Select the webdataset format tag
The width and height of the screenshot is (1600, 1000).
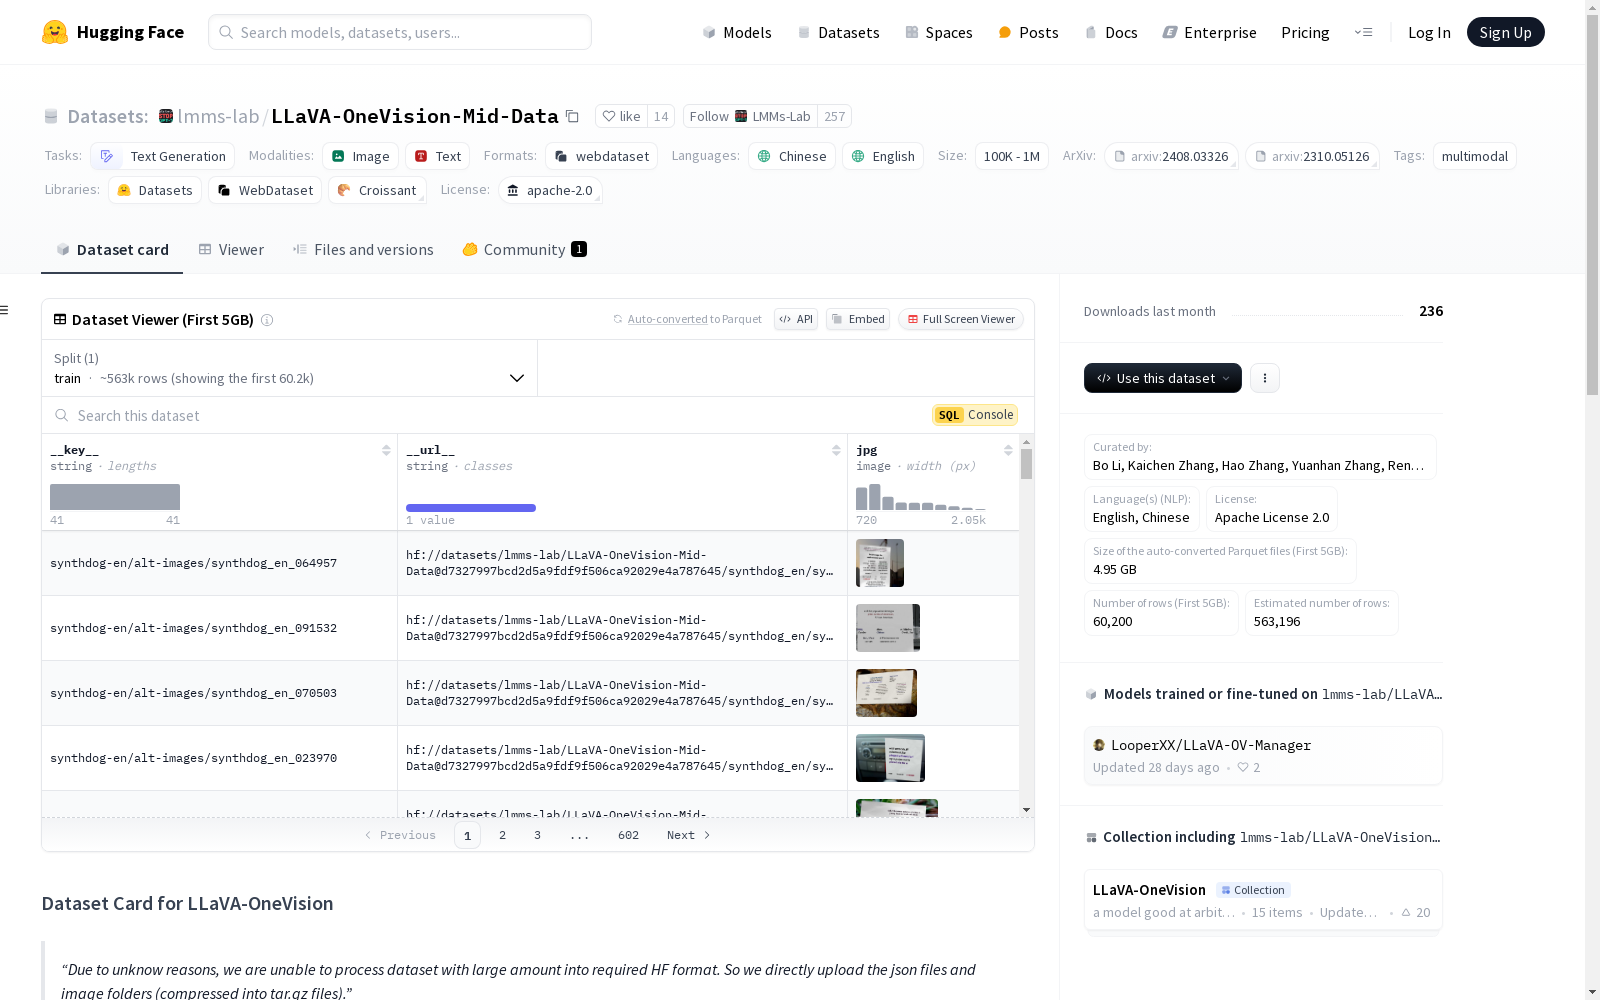602,156
